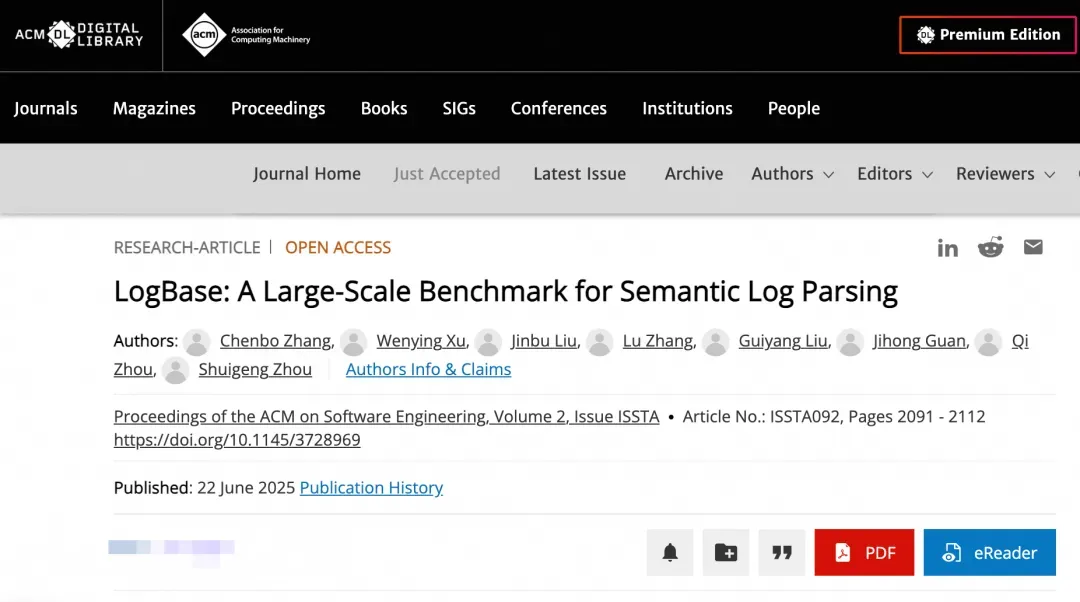Open the Proceedings menu

[278, 108]
